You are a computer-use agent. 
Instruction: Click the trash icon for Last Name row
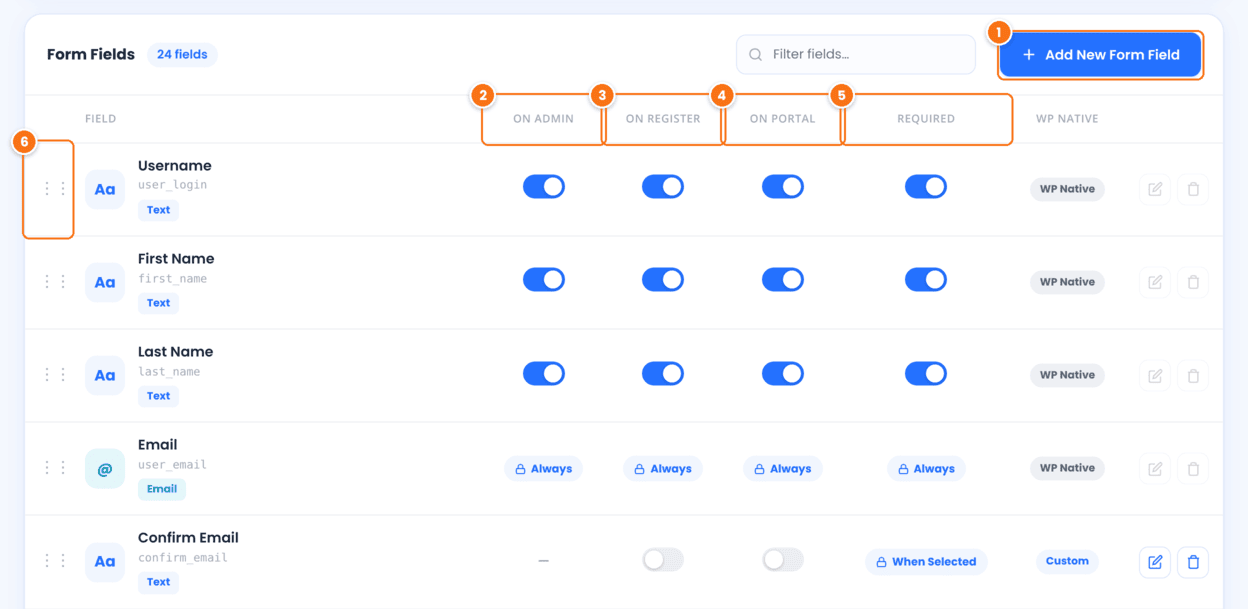click(x=1193, y=375)
